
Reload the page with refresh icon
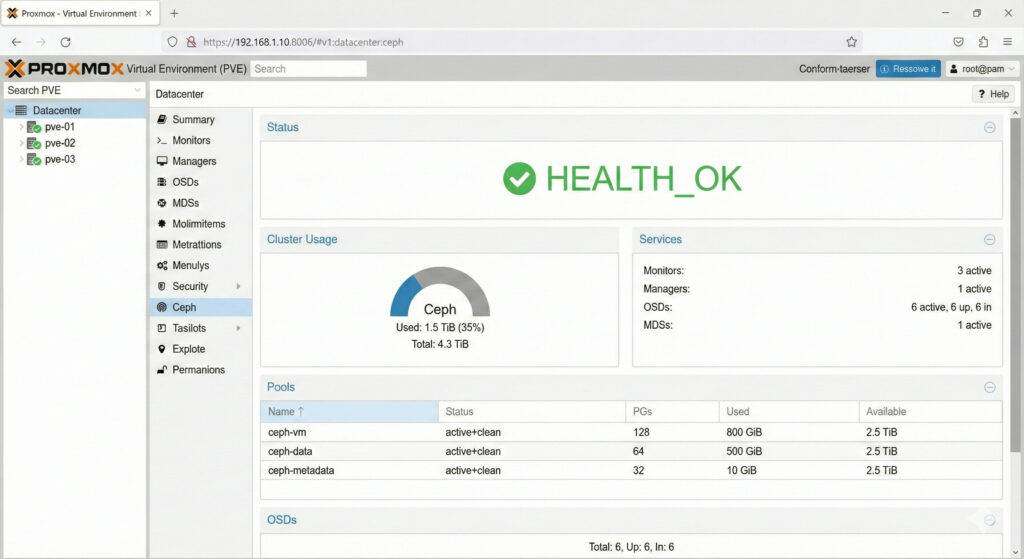(x=65, y=42)
